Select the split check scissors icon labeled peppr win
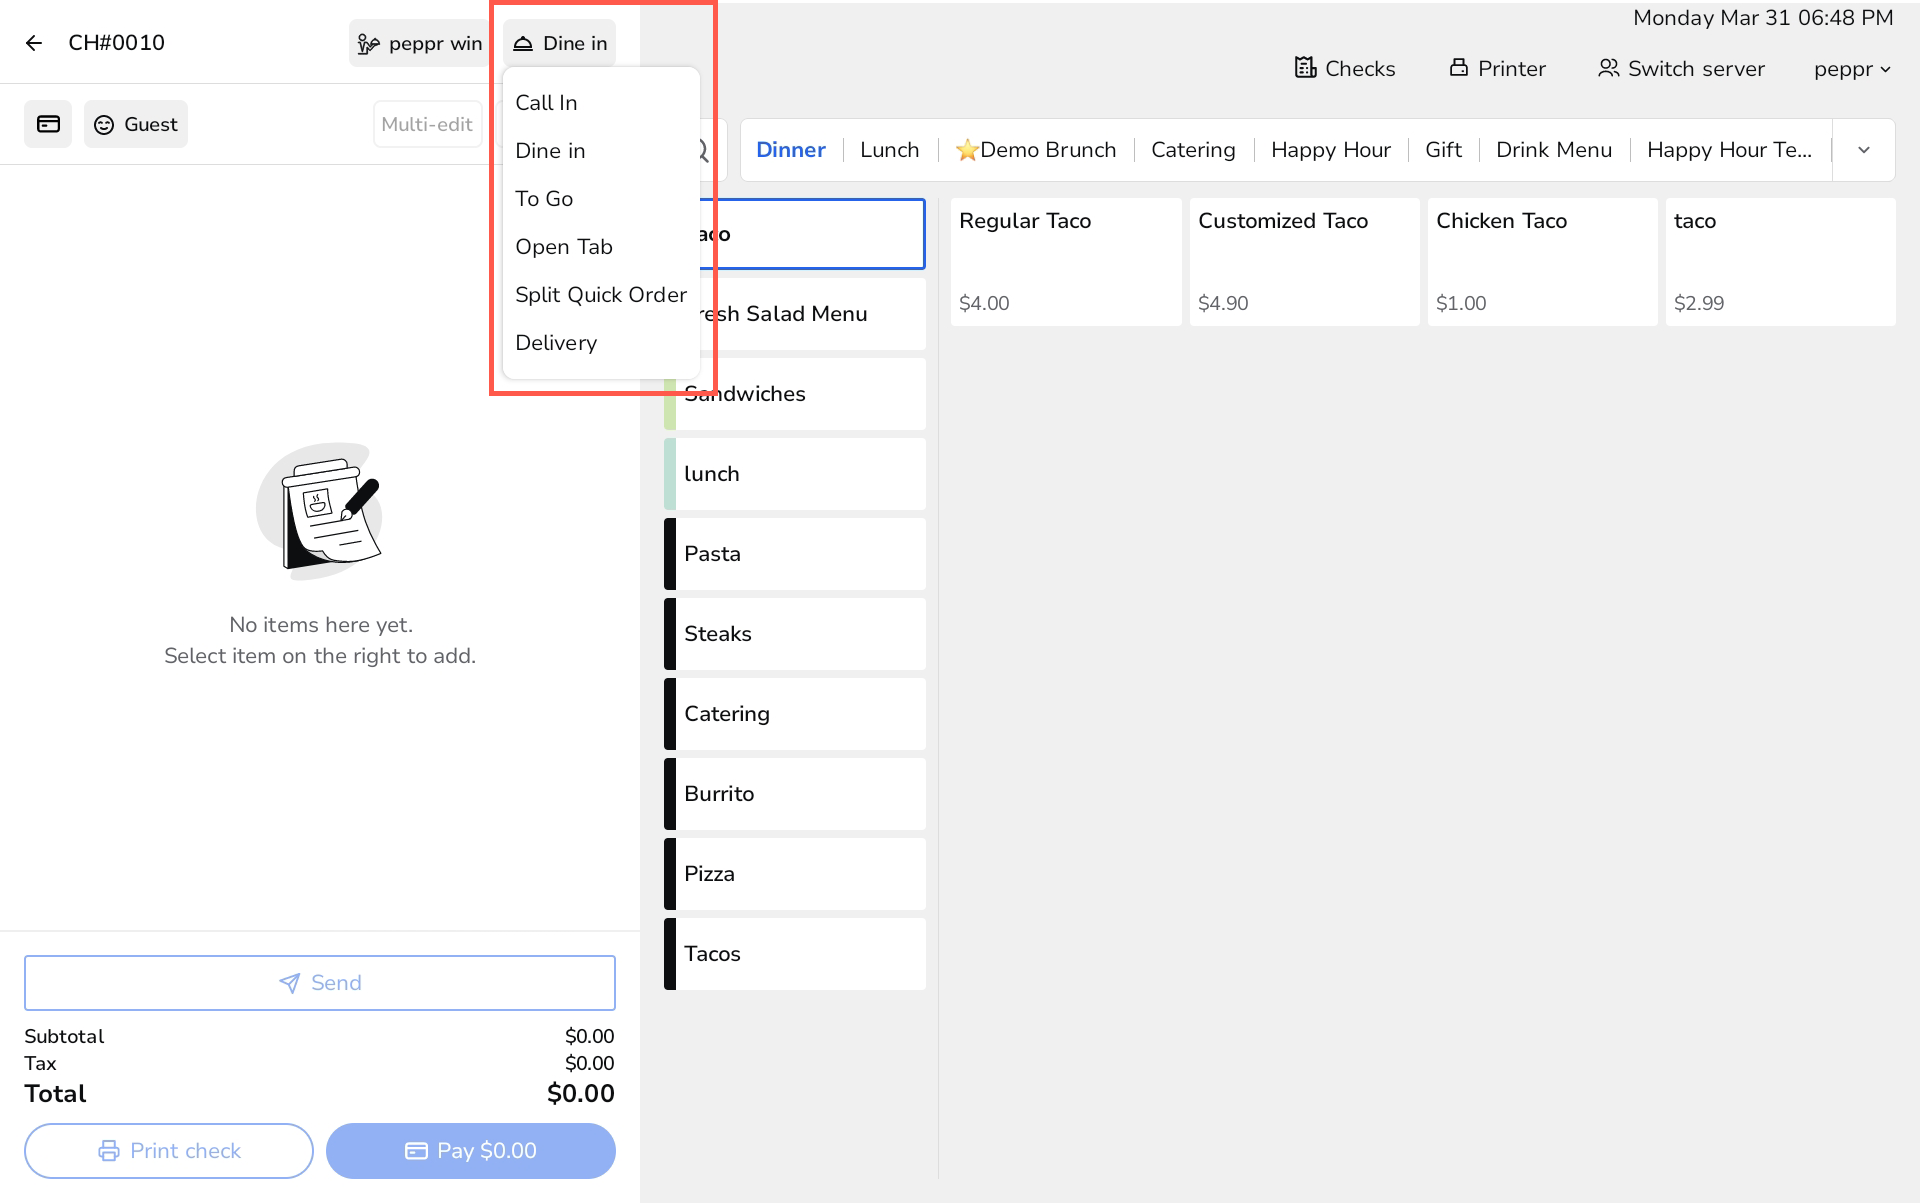Image resolution: width=1920 pixels, height=1203 pixels. [x=369, y=43]
